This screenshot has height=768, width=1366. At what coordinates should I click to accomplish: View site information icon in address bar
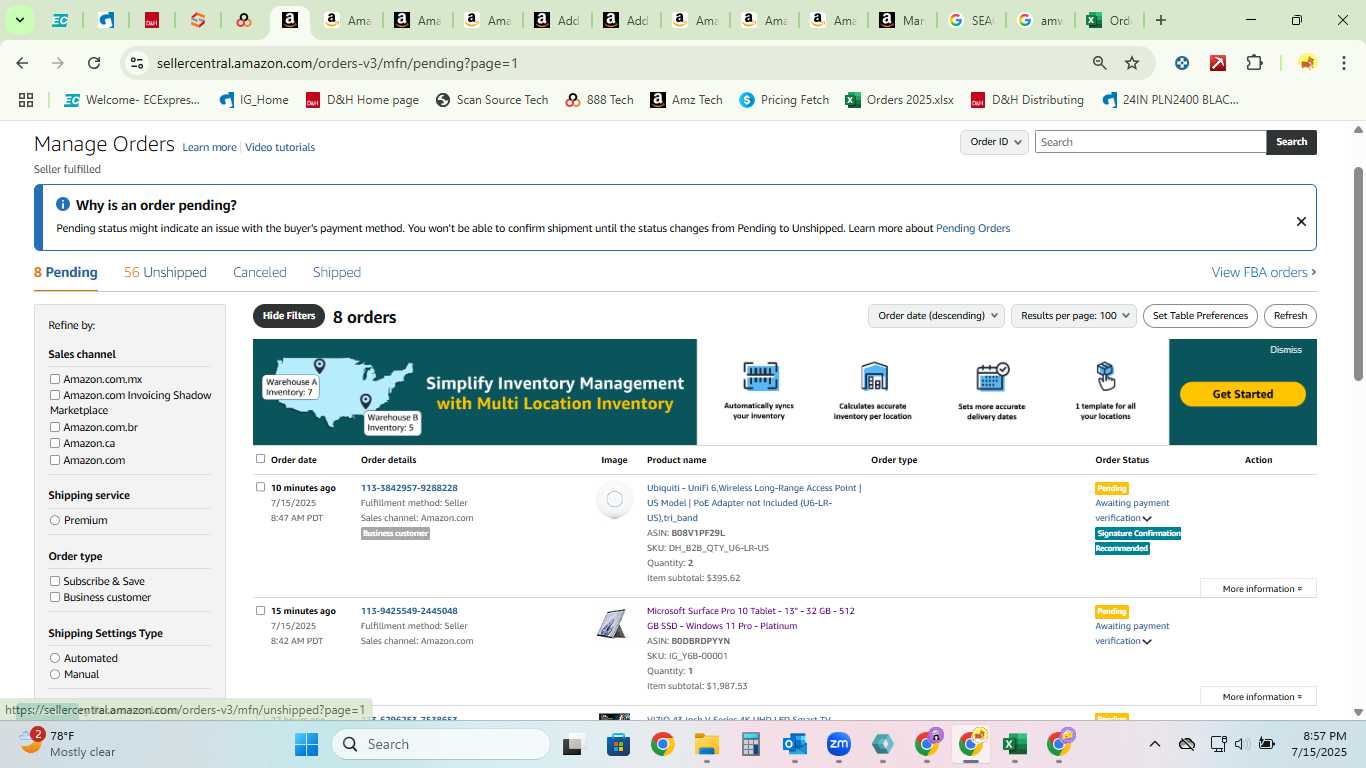[x=137, y=63]
